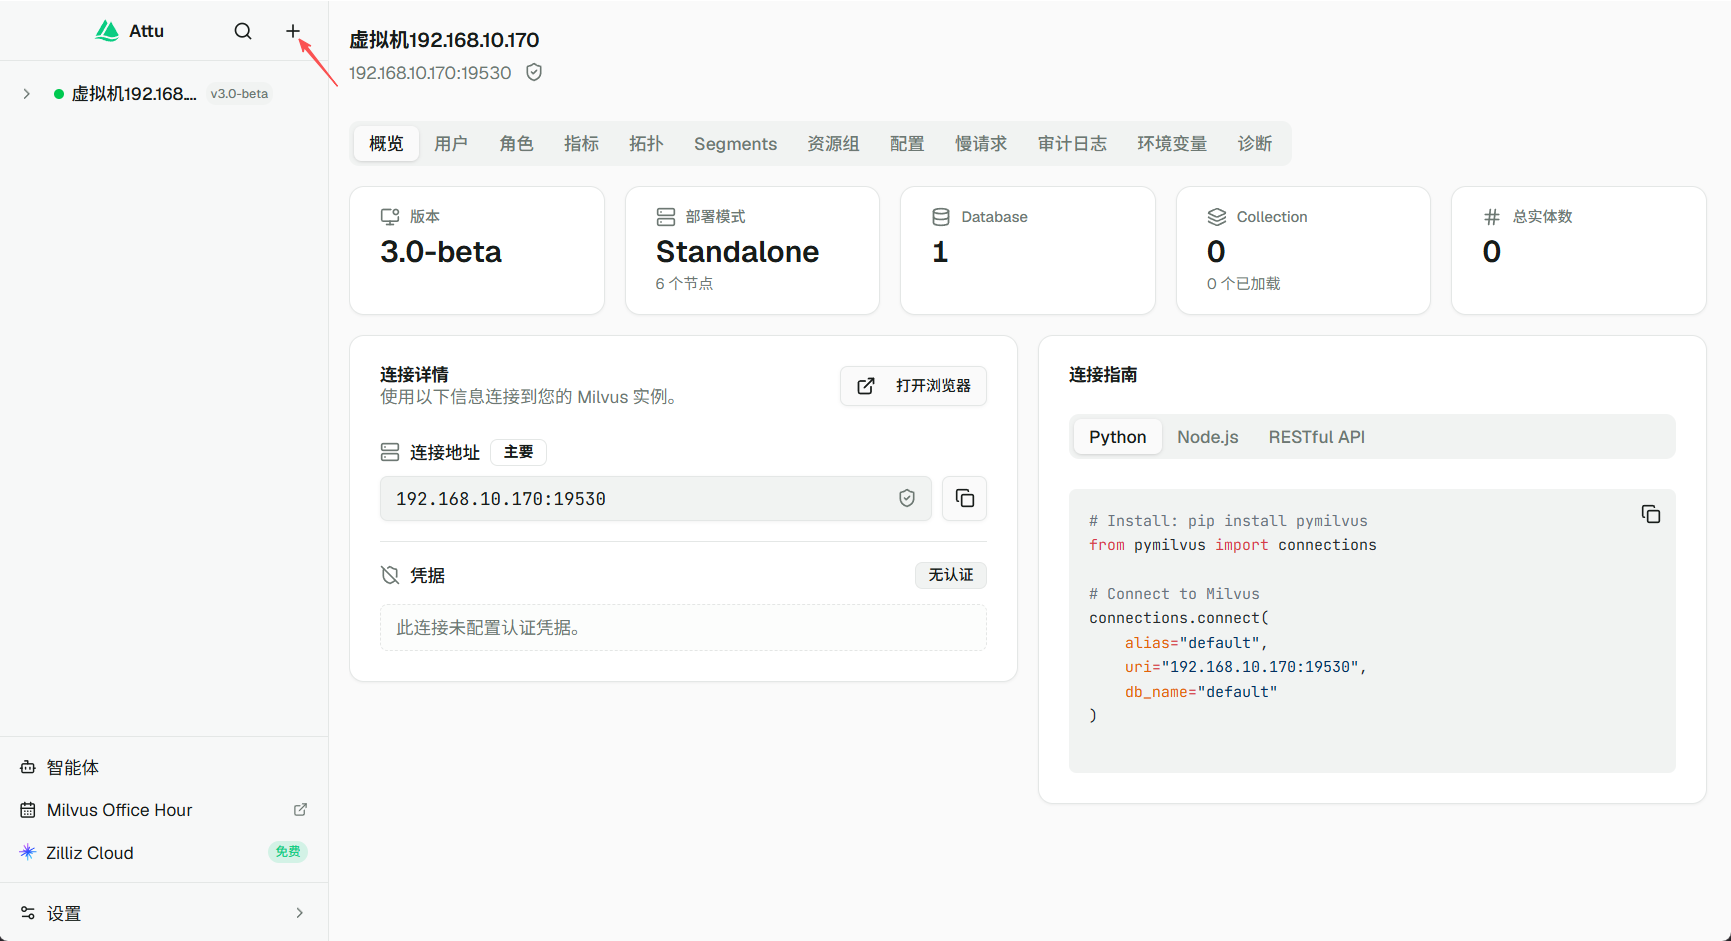Switch to the 审计日志 tab
This screenshot has height=941, width=1731.
[x=1072, y=144]
